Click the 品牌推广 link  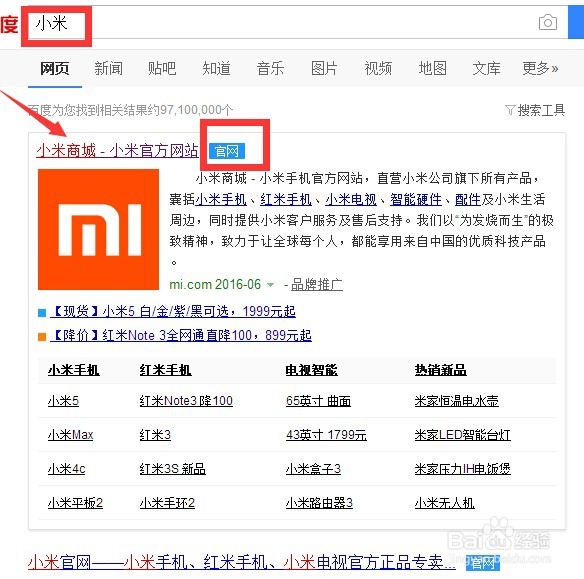pyautogui.click(x=317, y=285)
